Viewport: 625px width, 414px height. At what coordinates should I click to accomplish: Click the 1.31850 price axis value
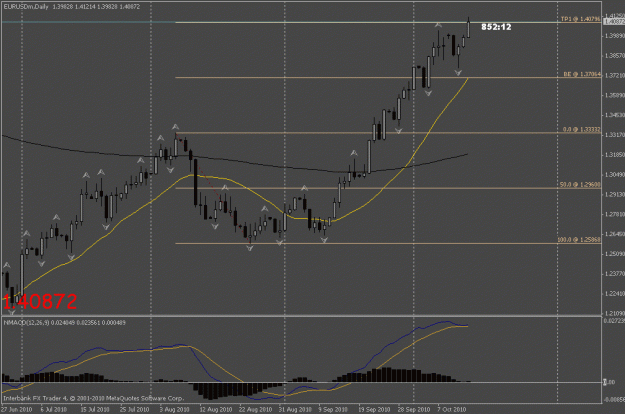[615, 155]
